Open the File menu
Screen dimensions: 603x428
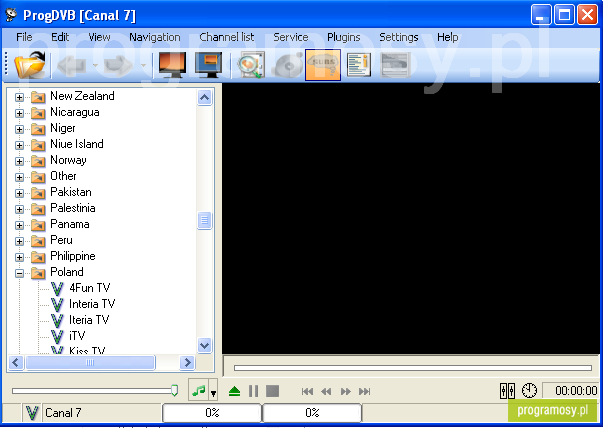[x=24, y=37]
